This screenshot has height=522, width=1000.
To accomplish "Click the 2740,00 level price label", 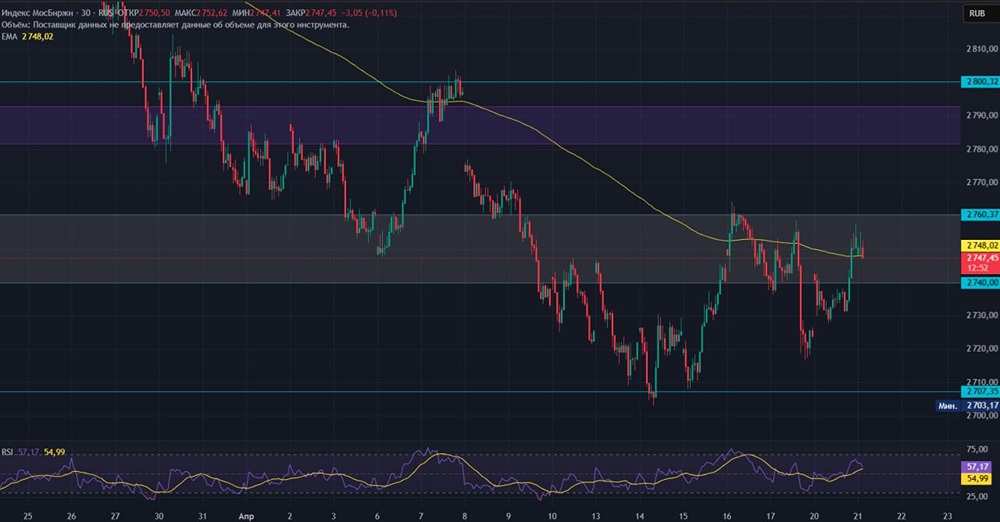I will point(980,282).
